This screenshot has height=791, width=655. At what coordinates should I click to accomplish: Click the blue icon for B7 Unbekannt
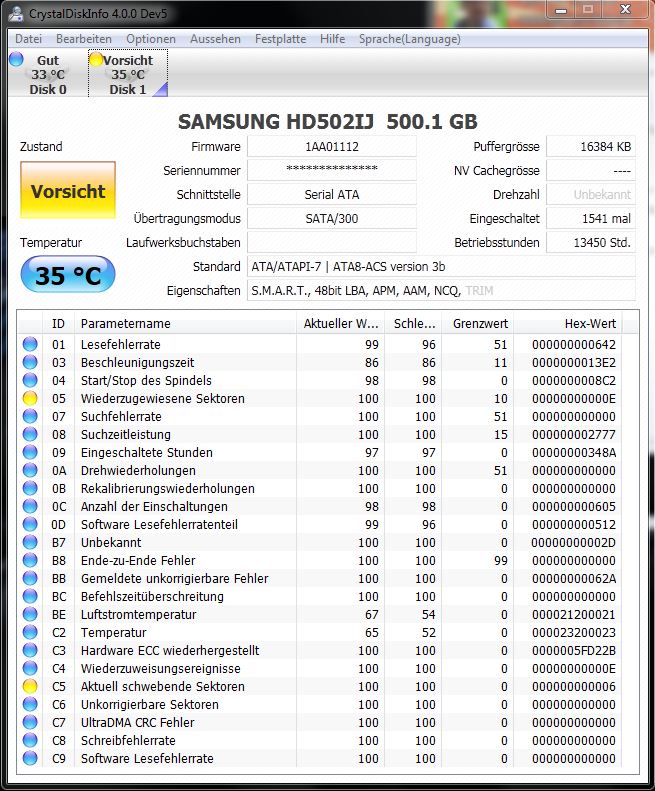point(30,542)
